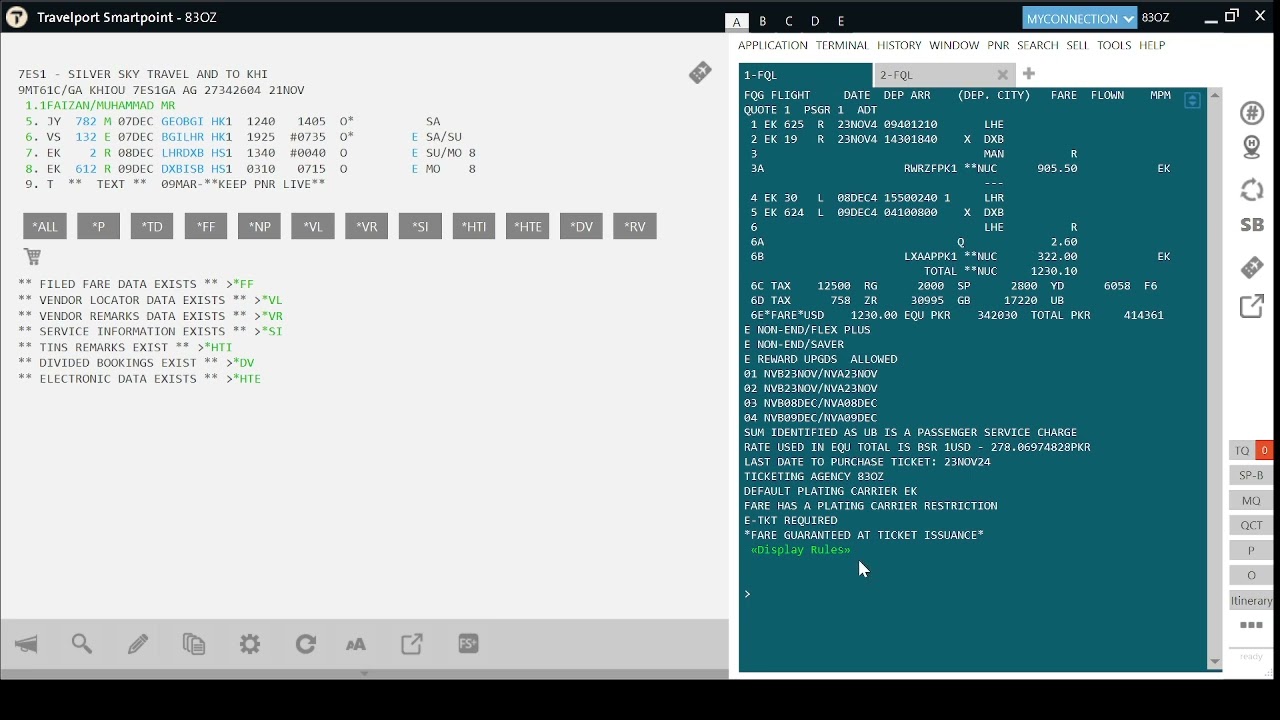The height and width of the screenshot is (720, 1280).
Task: Click the *ALL button
Action: 45,227
